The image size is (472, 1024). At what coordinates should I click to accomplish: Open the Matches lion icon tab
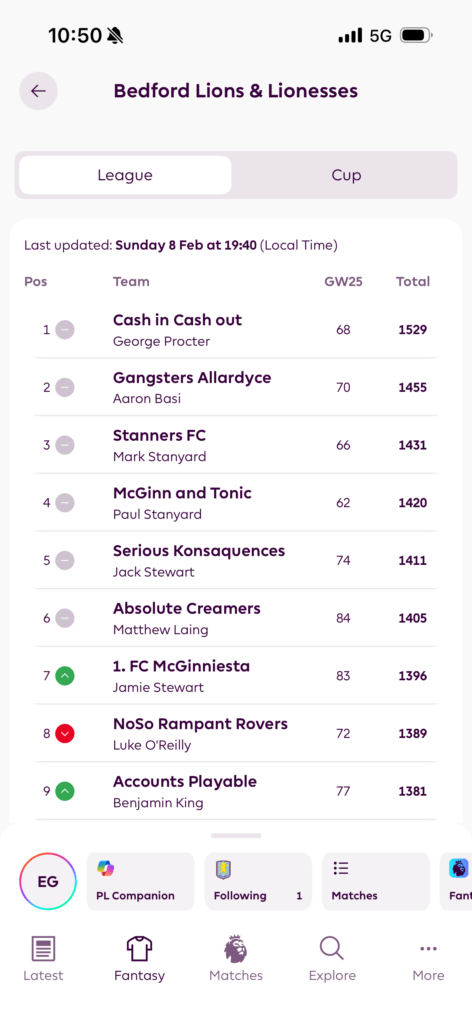236,948
